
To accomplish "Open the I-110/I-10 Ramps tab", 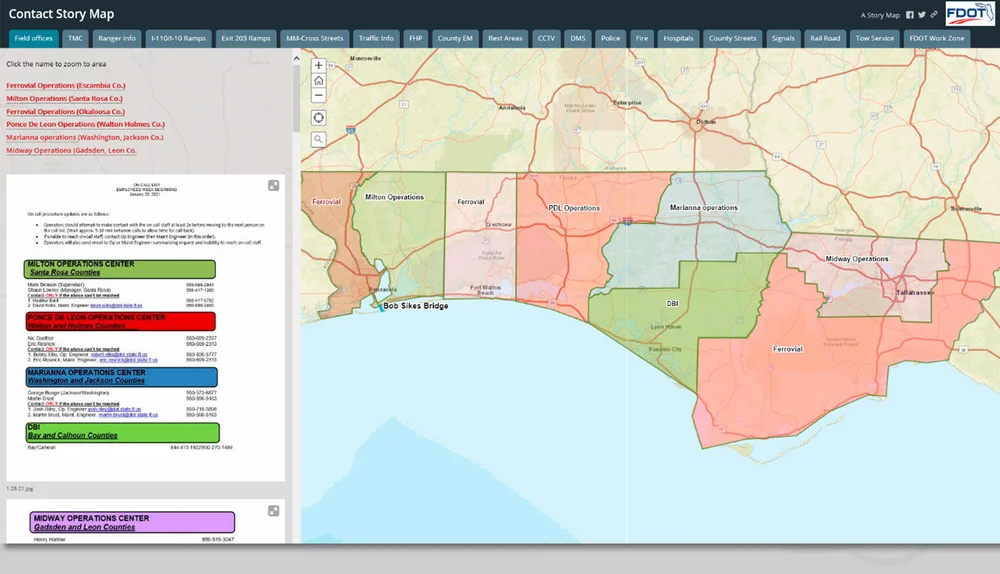I will (x=179, y=38).
